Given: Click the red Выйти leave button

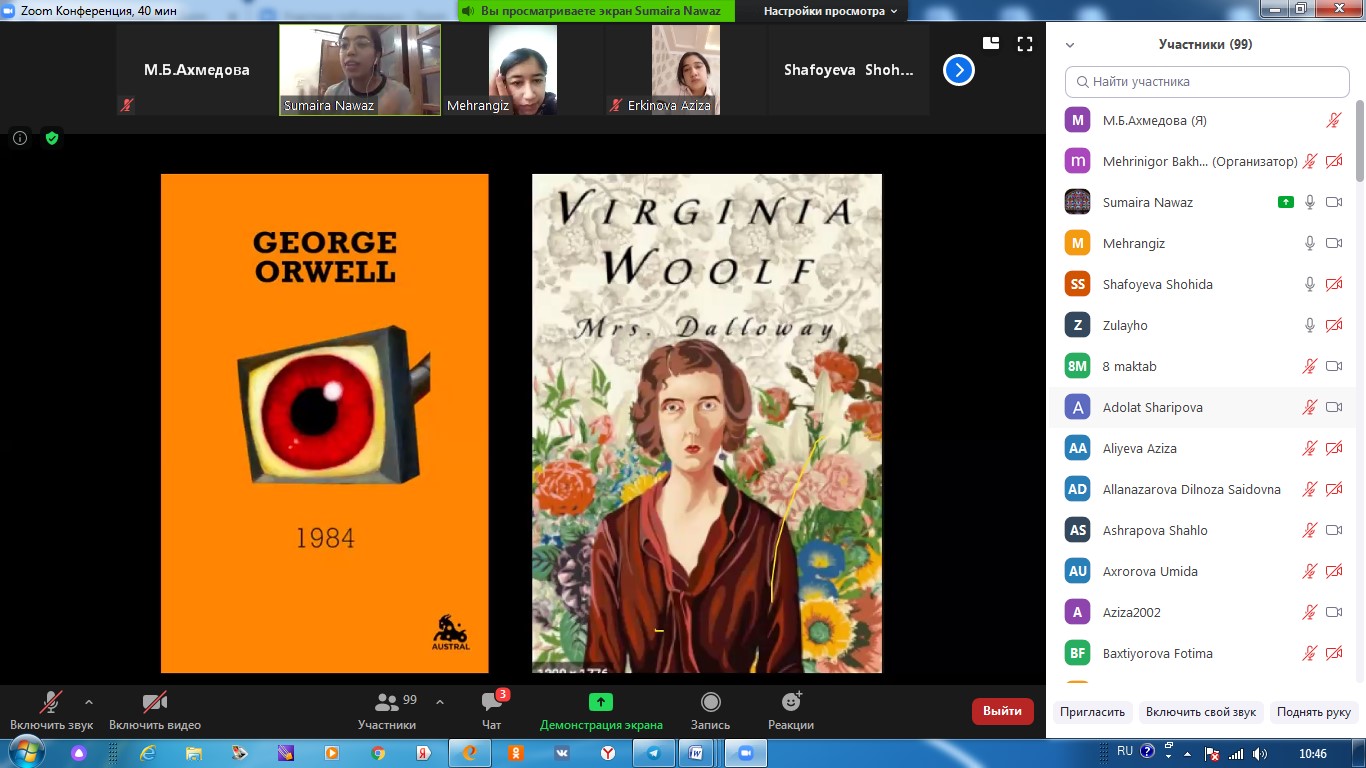Looking at the screenshot, I should pyautogui.click(x=1002, y=711).
